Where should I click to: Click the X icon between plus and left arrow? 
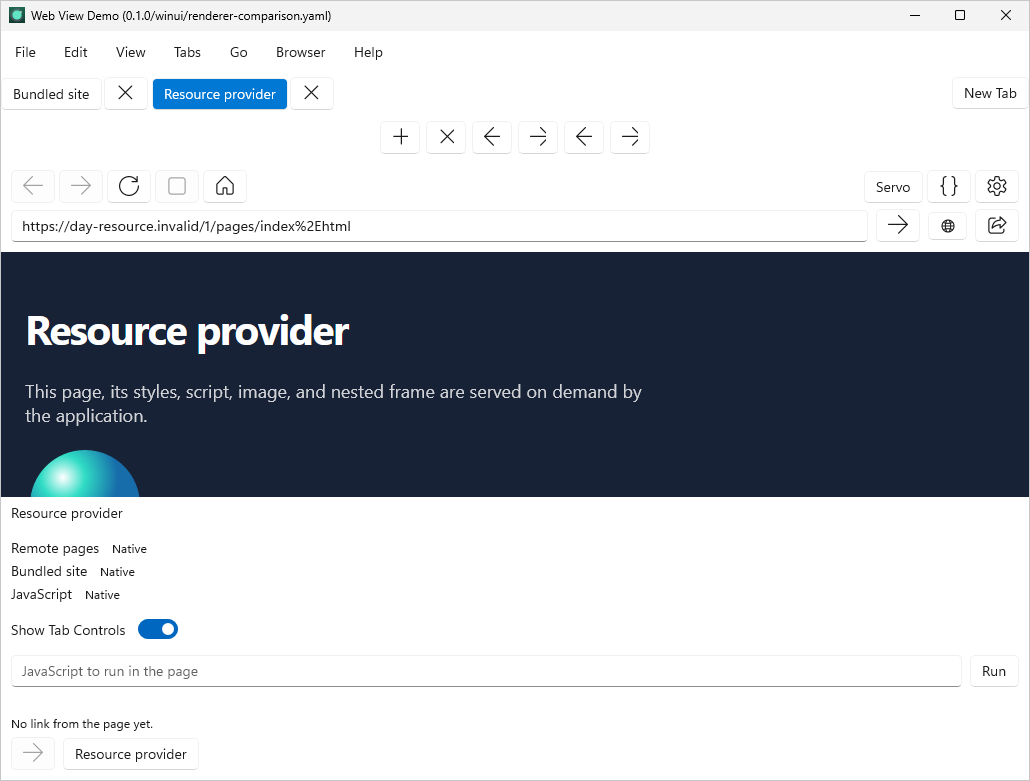click(446, 137)
